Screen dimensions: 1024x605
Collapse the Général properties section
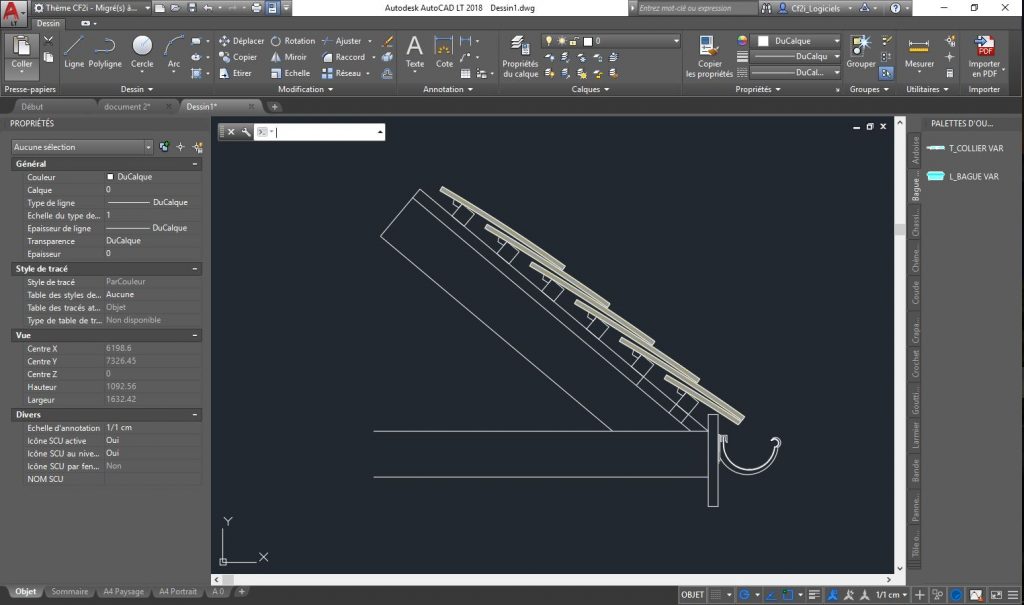coord(195,164)
